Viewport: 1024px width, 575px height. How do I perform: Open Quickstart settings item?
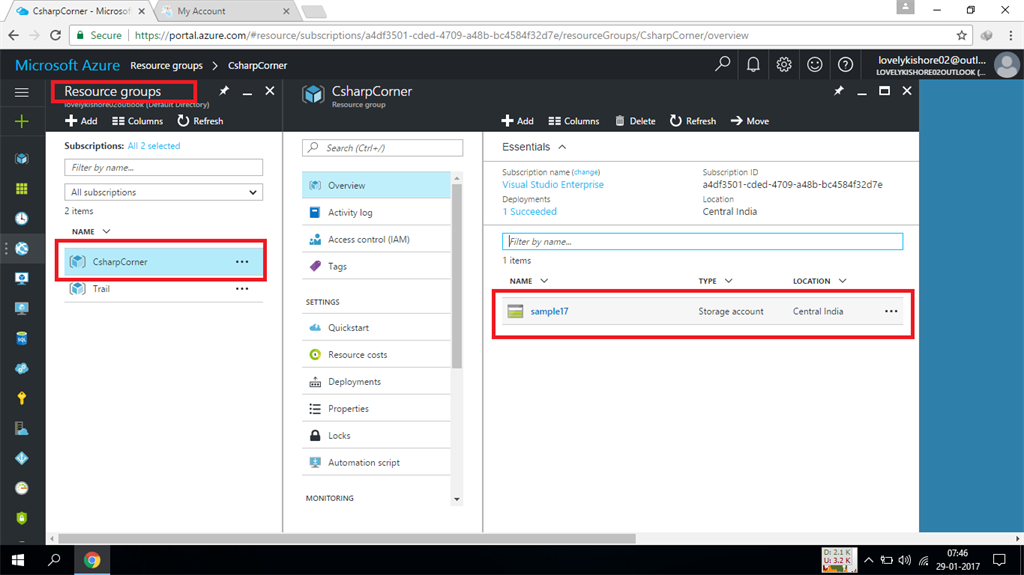pos(376,327)
